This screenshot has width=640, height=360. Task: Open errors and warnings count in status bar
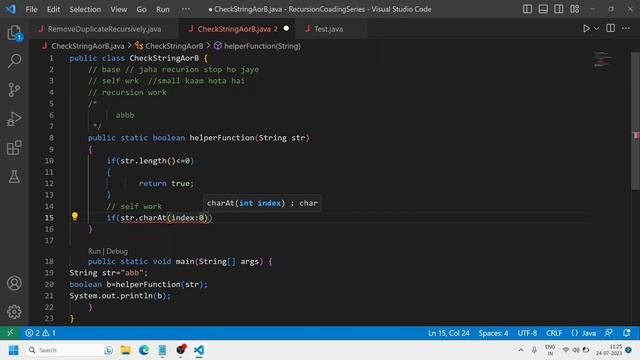click(x=40, y=333)
